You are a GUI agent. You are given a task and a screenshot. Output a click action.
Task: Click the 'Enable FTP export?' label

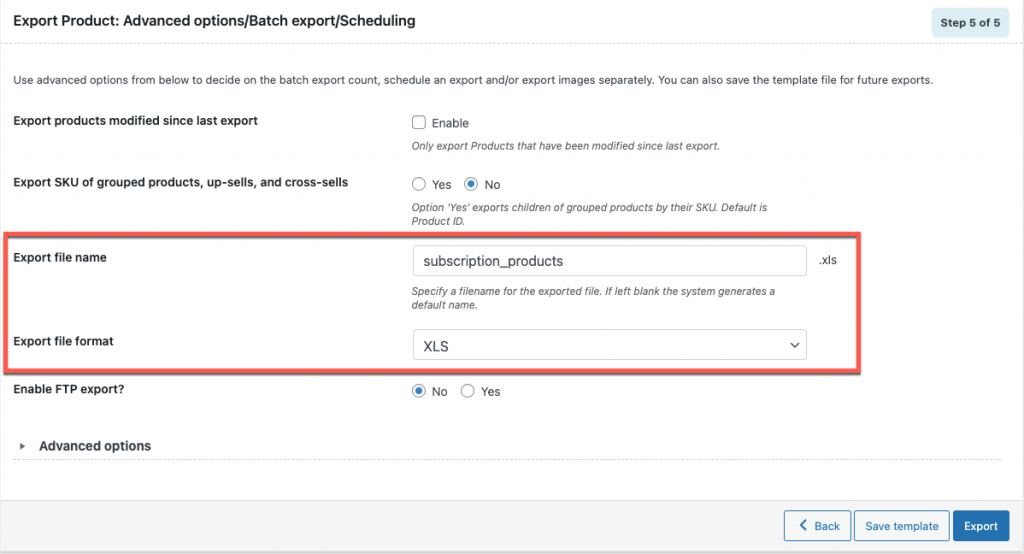69,389
